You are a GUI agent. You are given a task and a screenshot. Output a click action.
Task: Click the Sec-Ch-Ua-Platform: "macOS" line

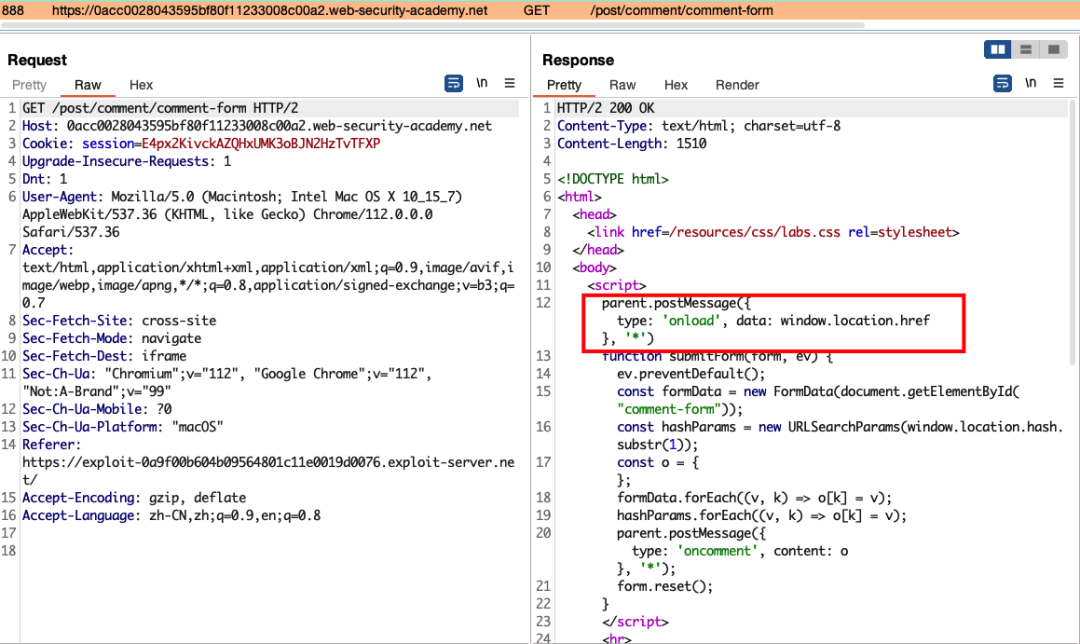[x=123, y=427]
